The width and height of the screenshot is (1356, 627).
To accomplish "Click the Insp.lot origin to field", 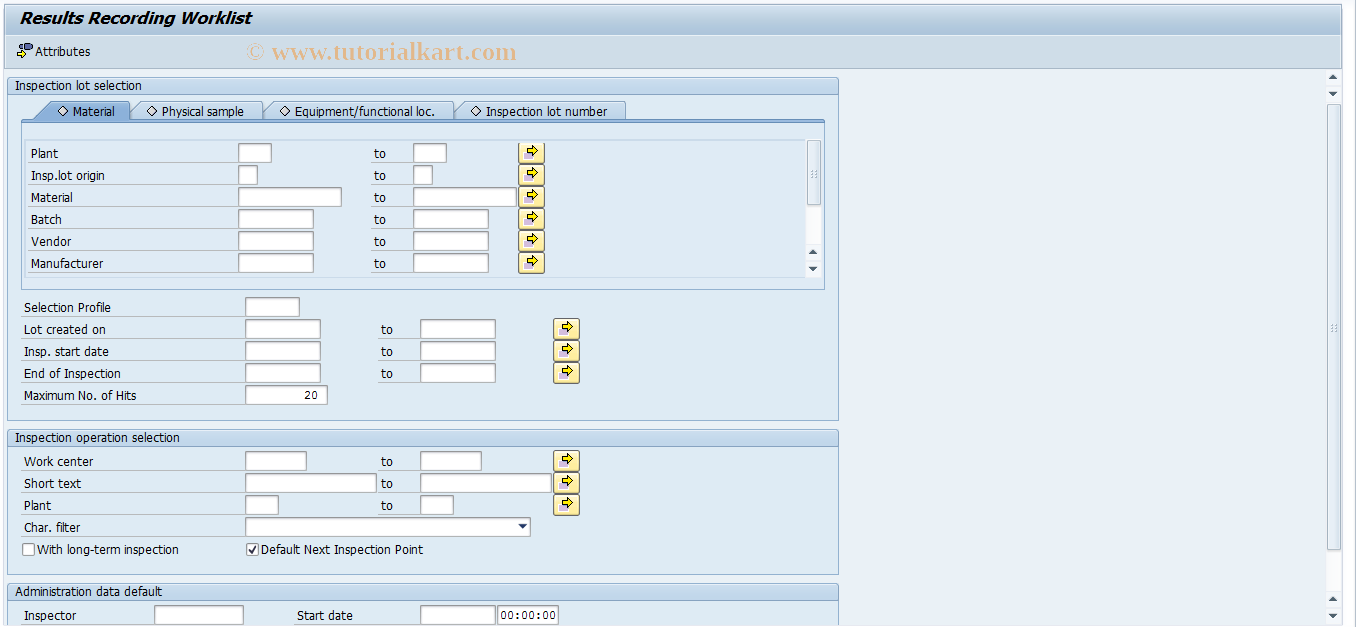I will click(423, 175).
